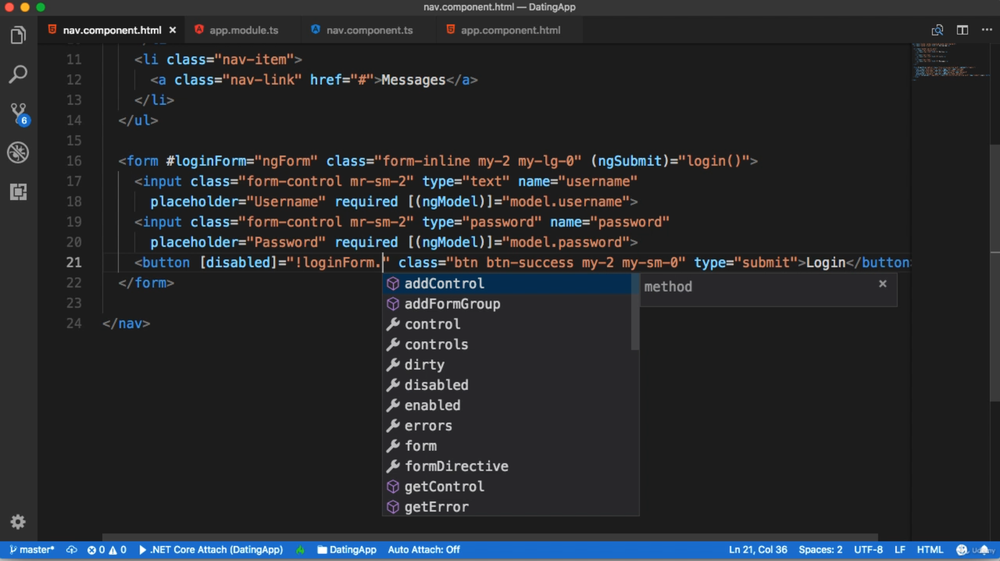Choose getError from the suggestion list
The height and width of the screenshot is (561, 1000).
point(507,507)
